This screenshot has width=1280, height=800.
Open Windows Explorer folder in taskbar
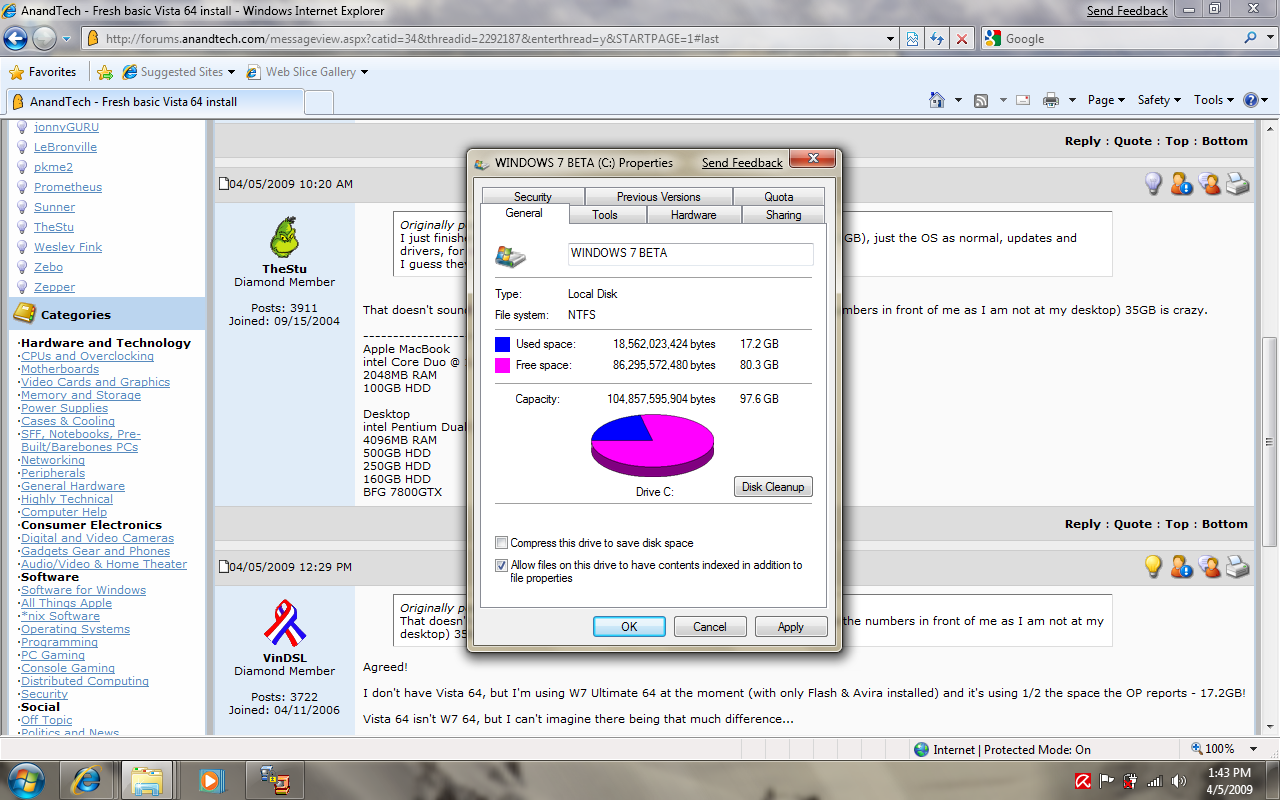[x=148, y=779]
